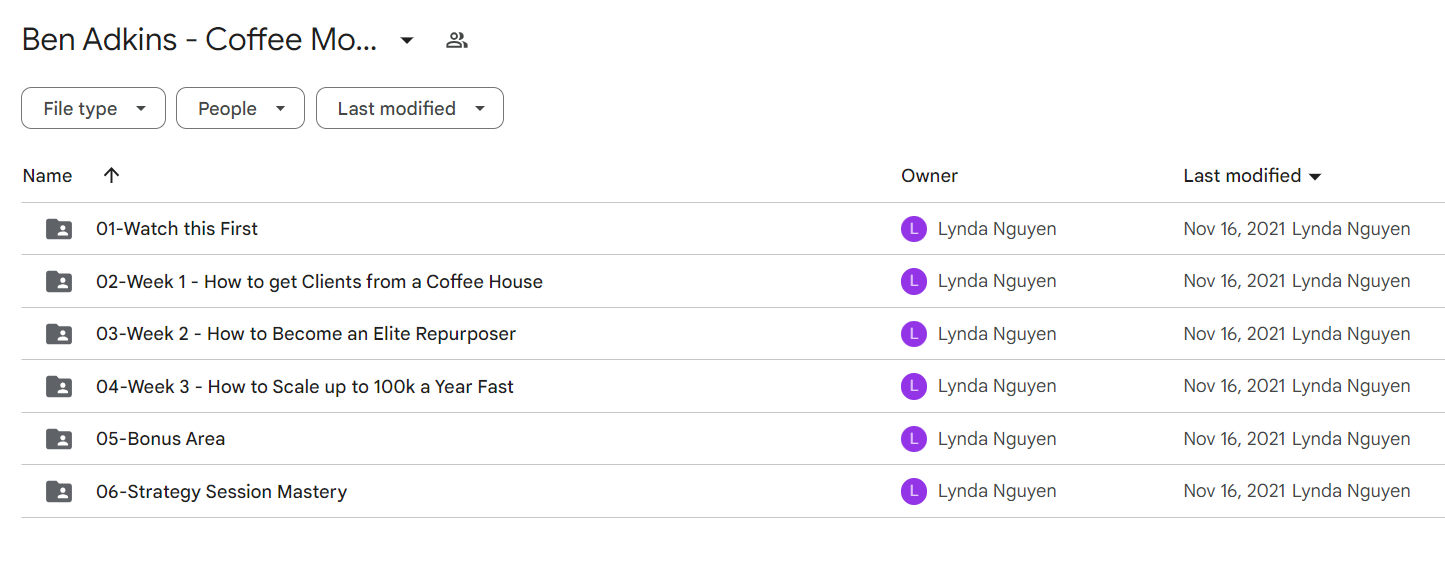Click shared folder icon for 02-Week 1 row
Screen dimensions: 1445x579
pos(59,282)
